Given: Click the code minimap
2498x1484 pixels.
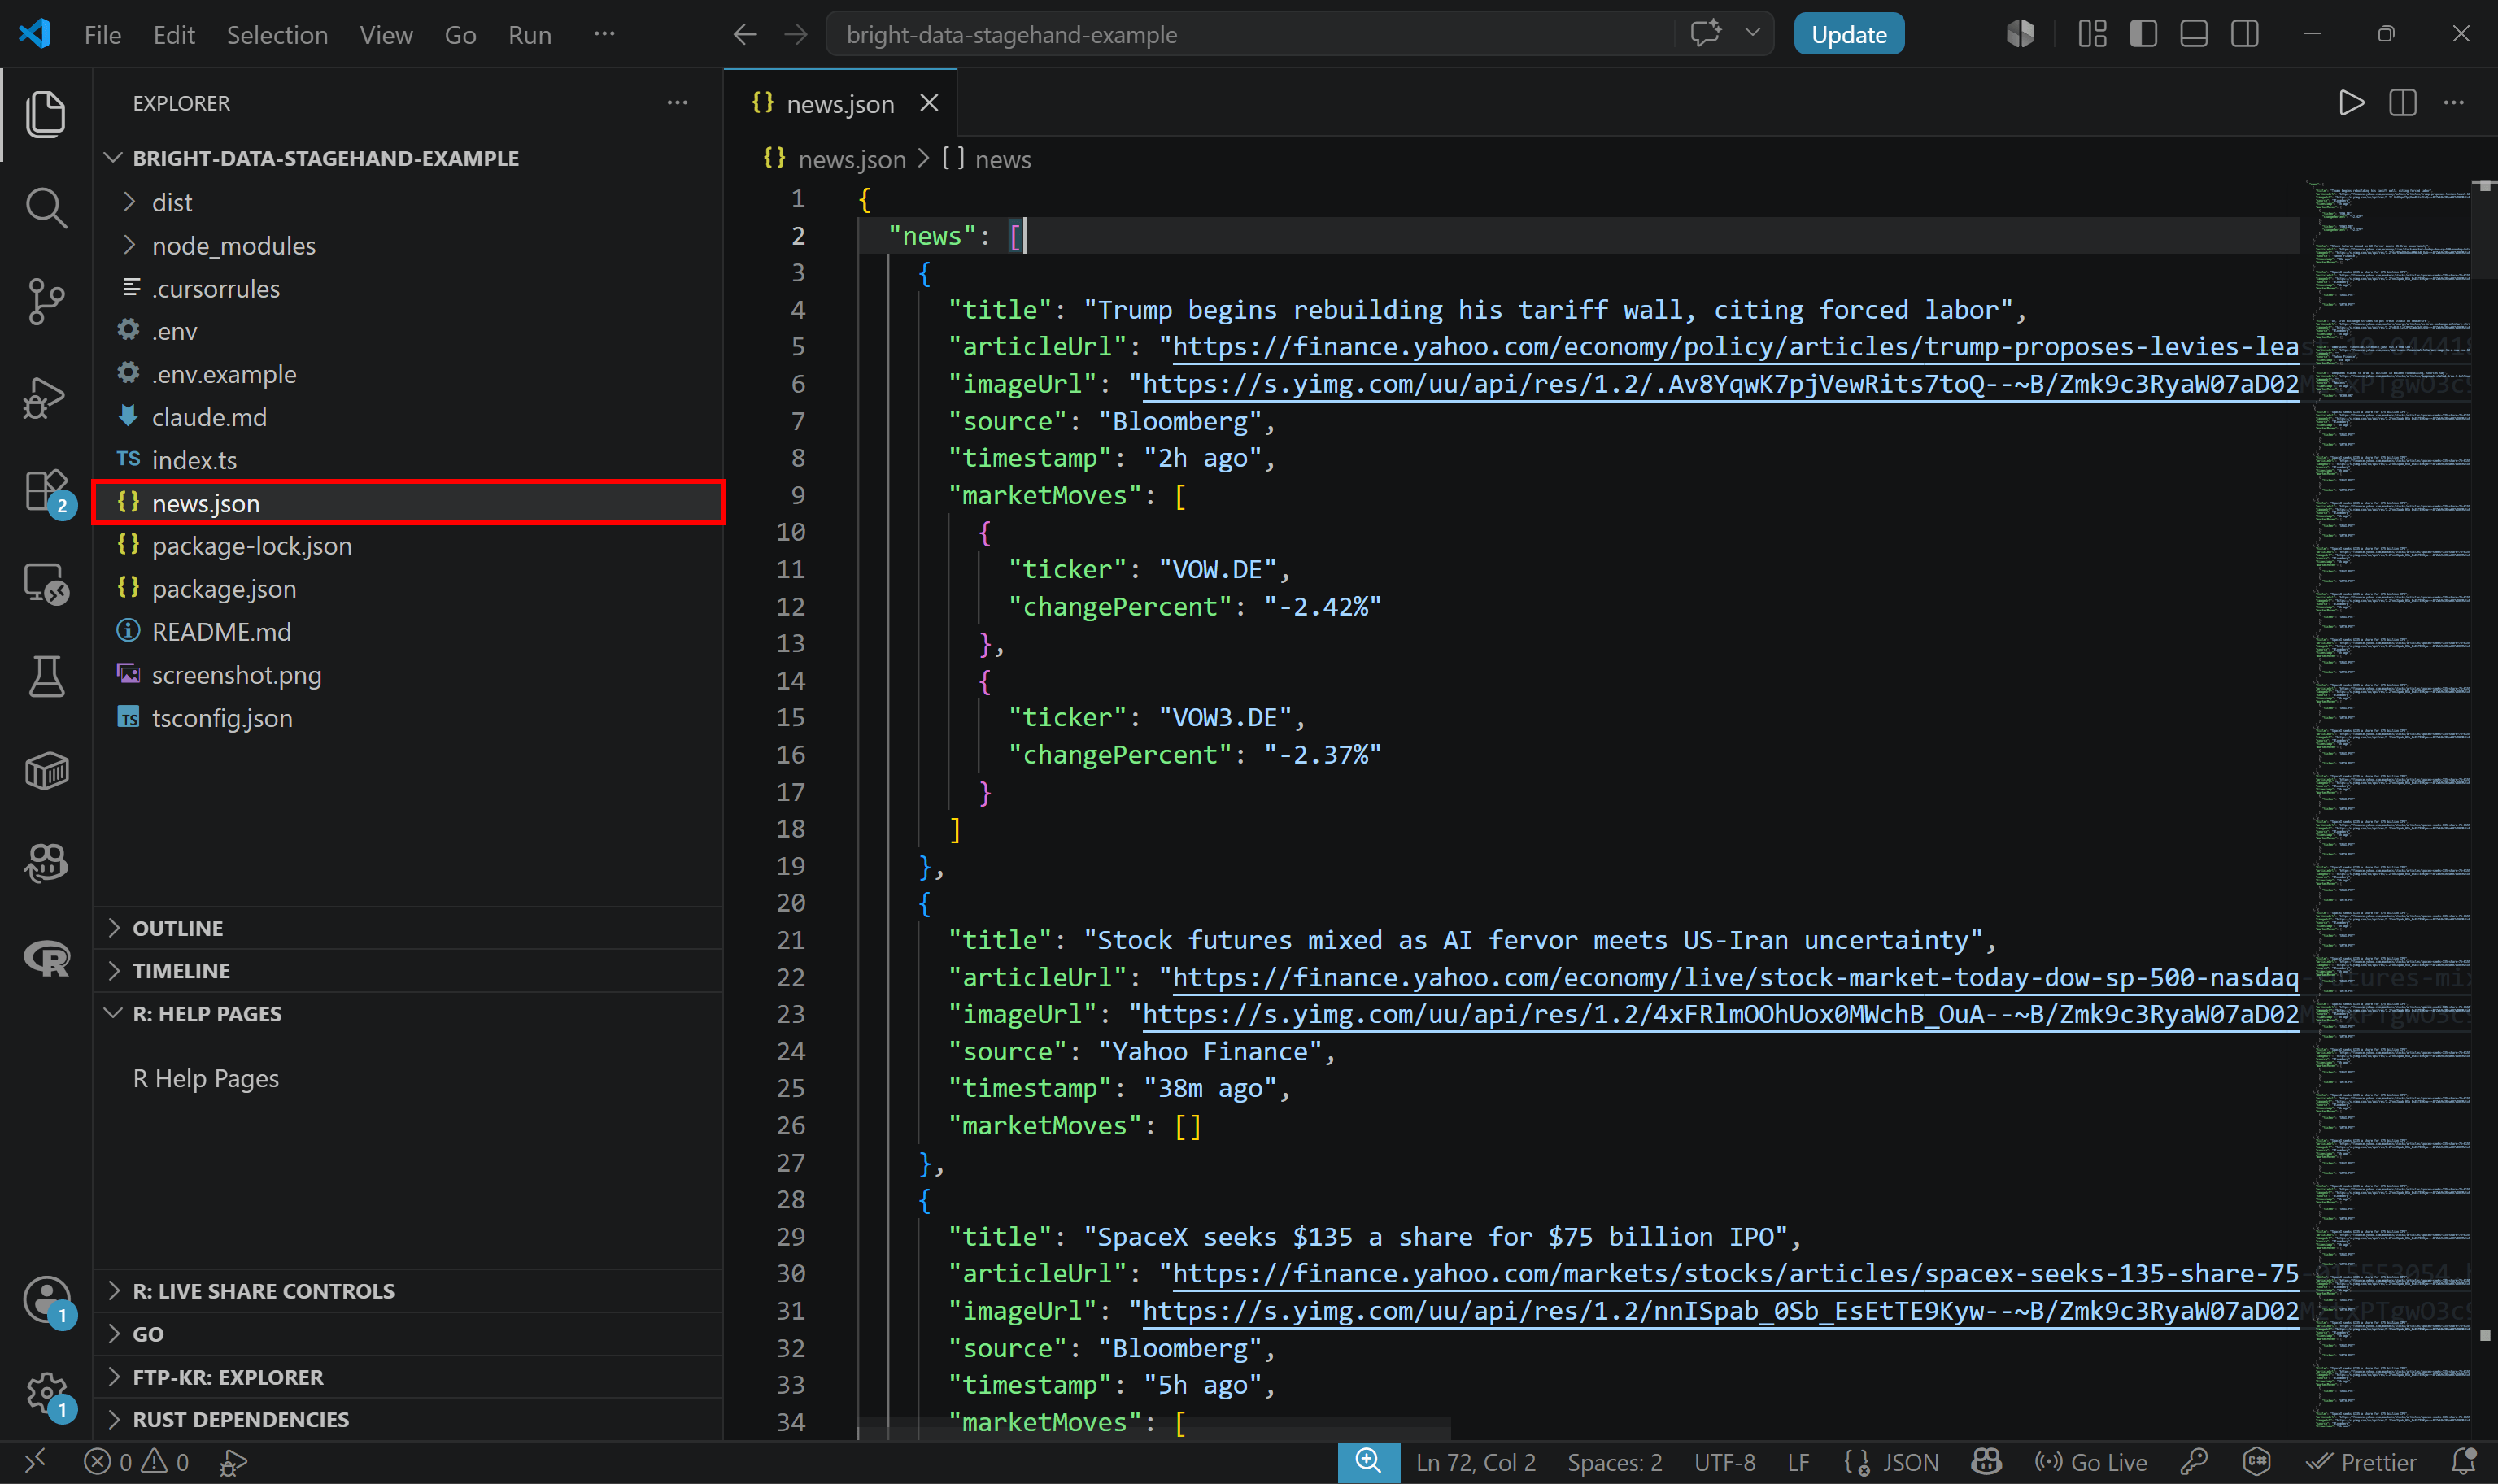Looking at the screenshot, I should [2388, 805].
